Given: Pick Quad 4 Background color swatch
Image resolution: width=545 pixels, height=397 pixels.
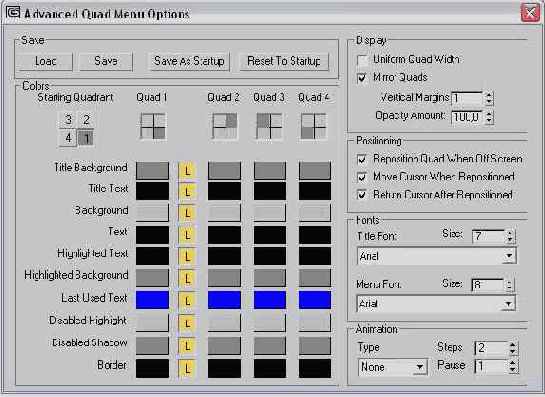Looking at the screenshot, I should [x=315, y=212].
